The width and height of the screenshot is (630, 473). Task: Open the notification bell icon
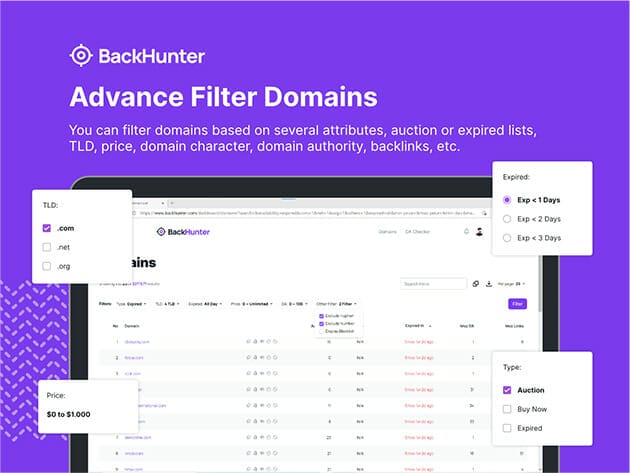pos(466,232)
